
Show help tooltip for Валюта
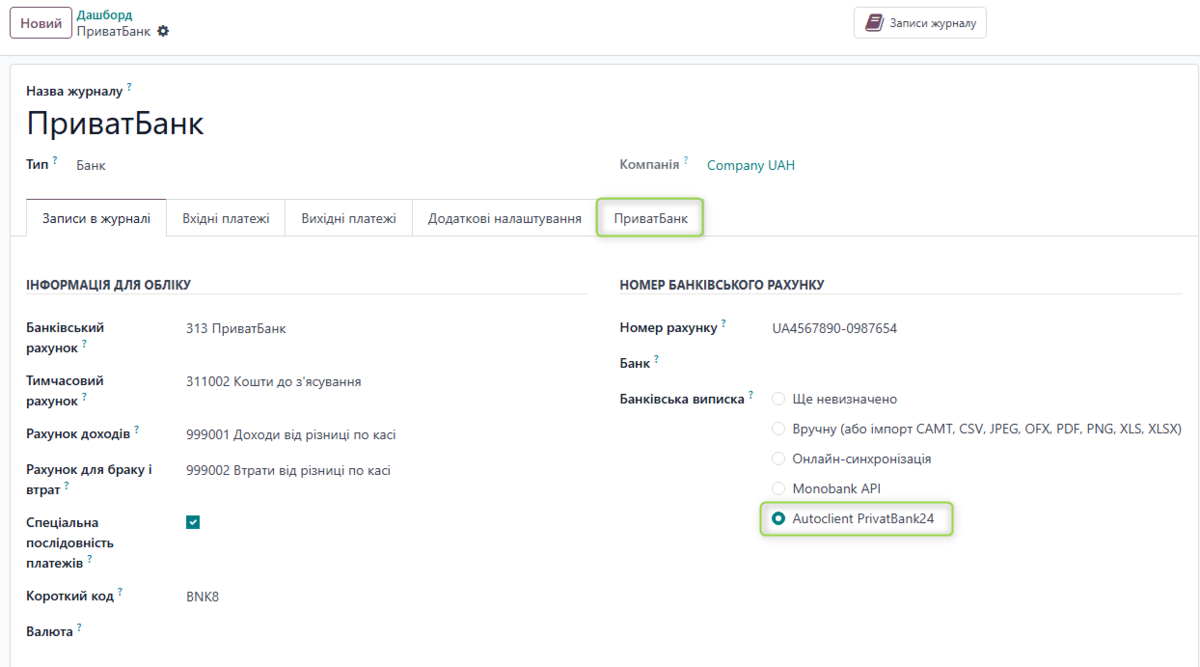tap(79, 627)
